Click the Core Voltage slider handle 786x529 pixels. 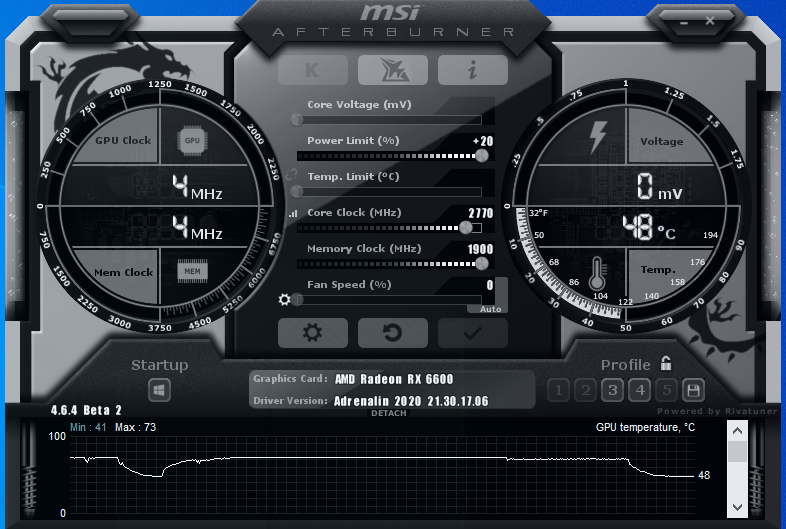(x=297, y=119)
